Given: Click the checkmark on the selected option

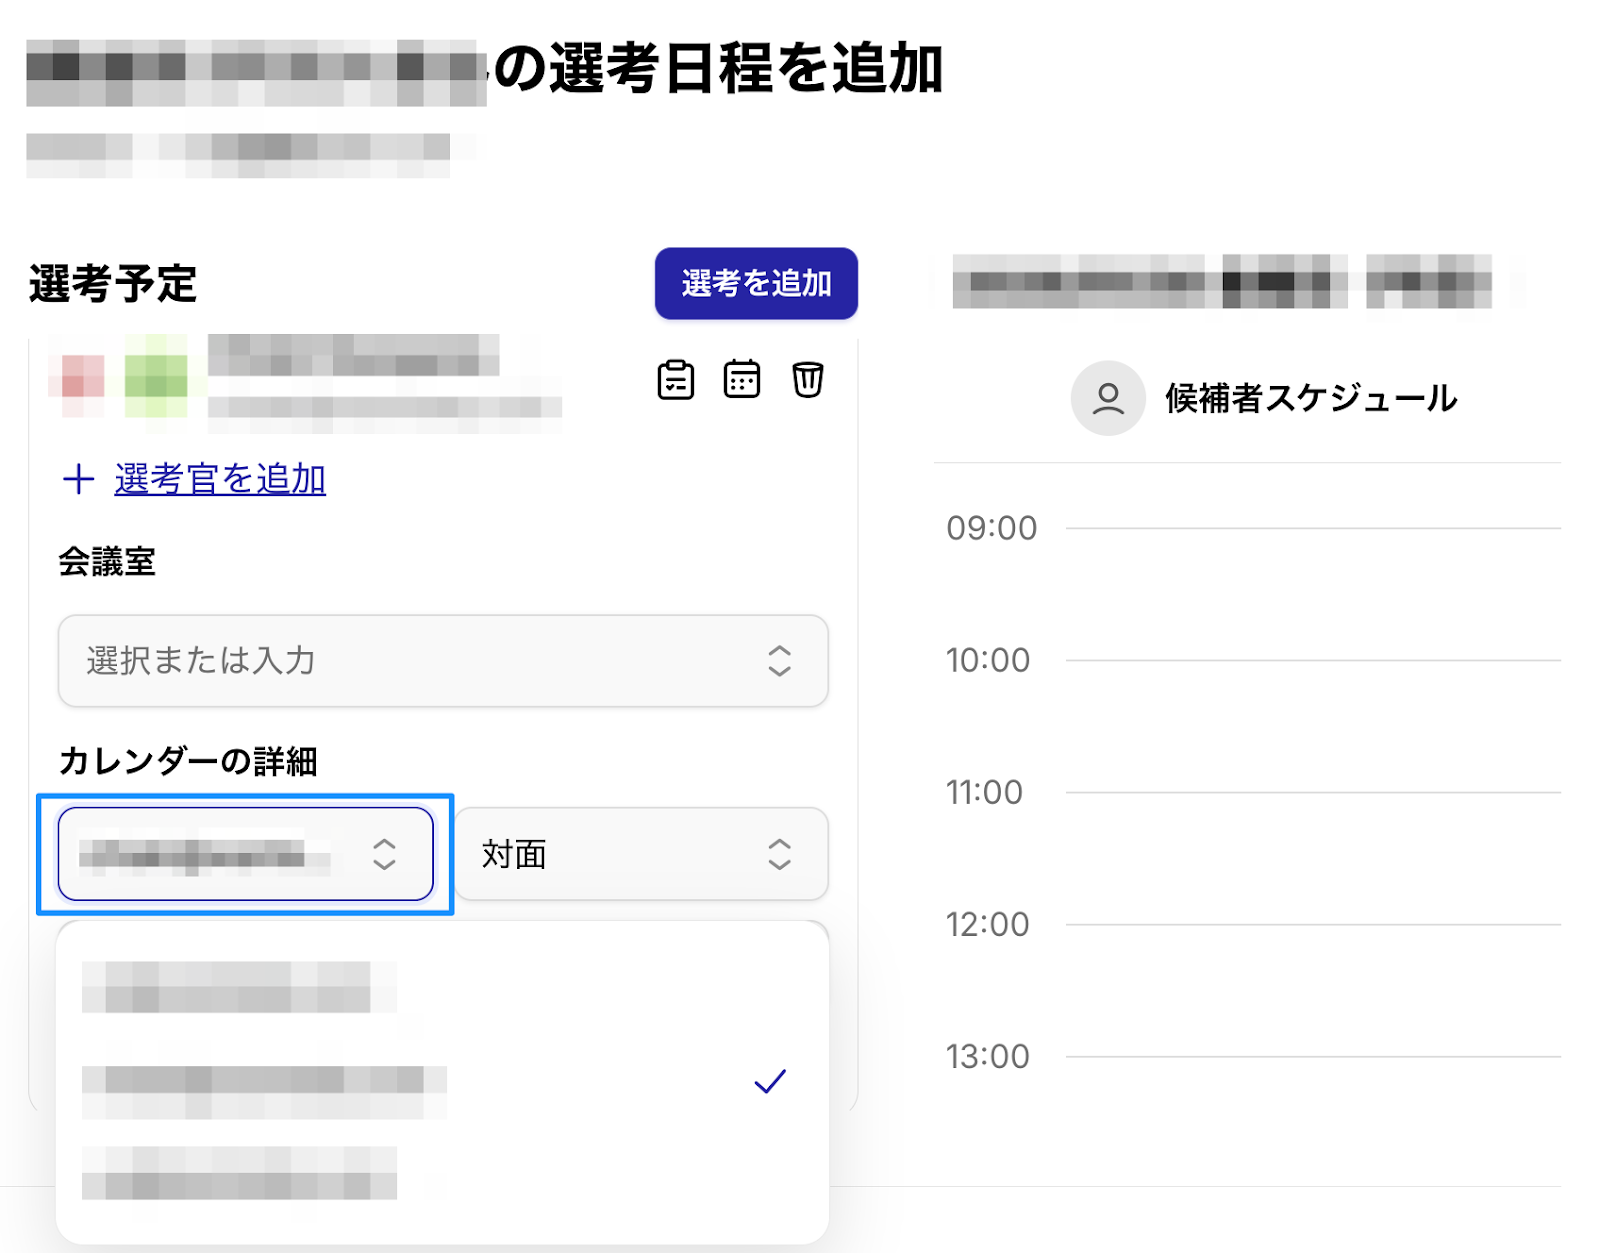Looking at the screenshot, I should (x=770, y=1081).
